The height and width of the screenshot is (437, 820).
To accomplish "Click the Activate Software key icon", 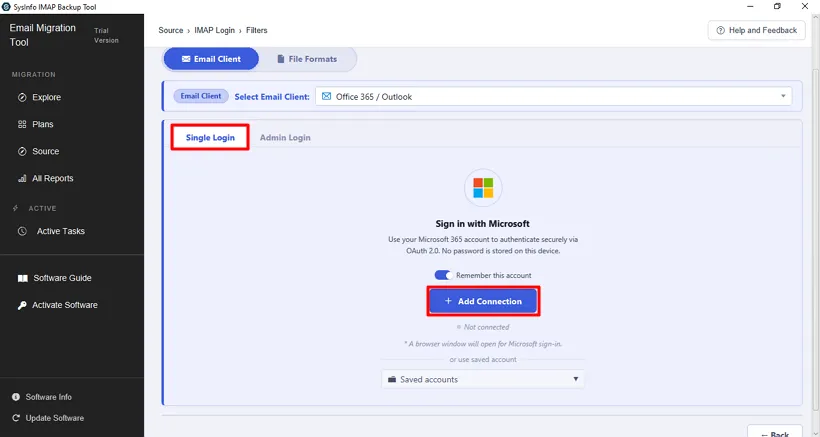I will click(22, 305).
